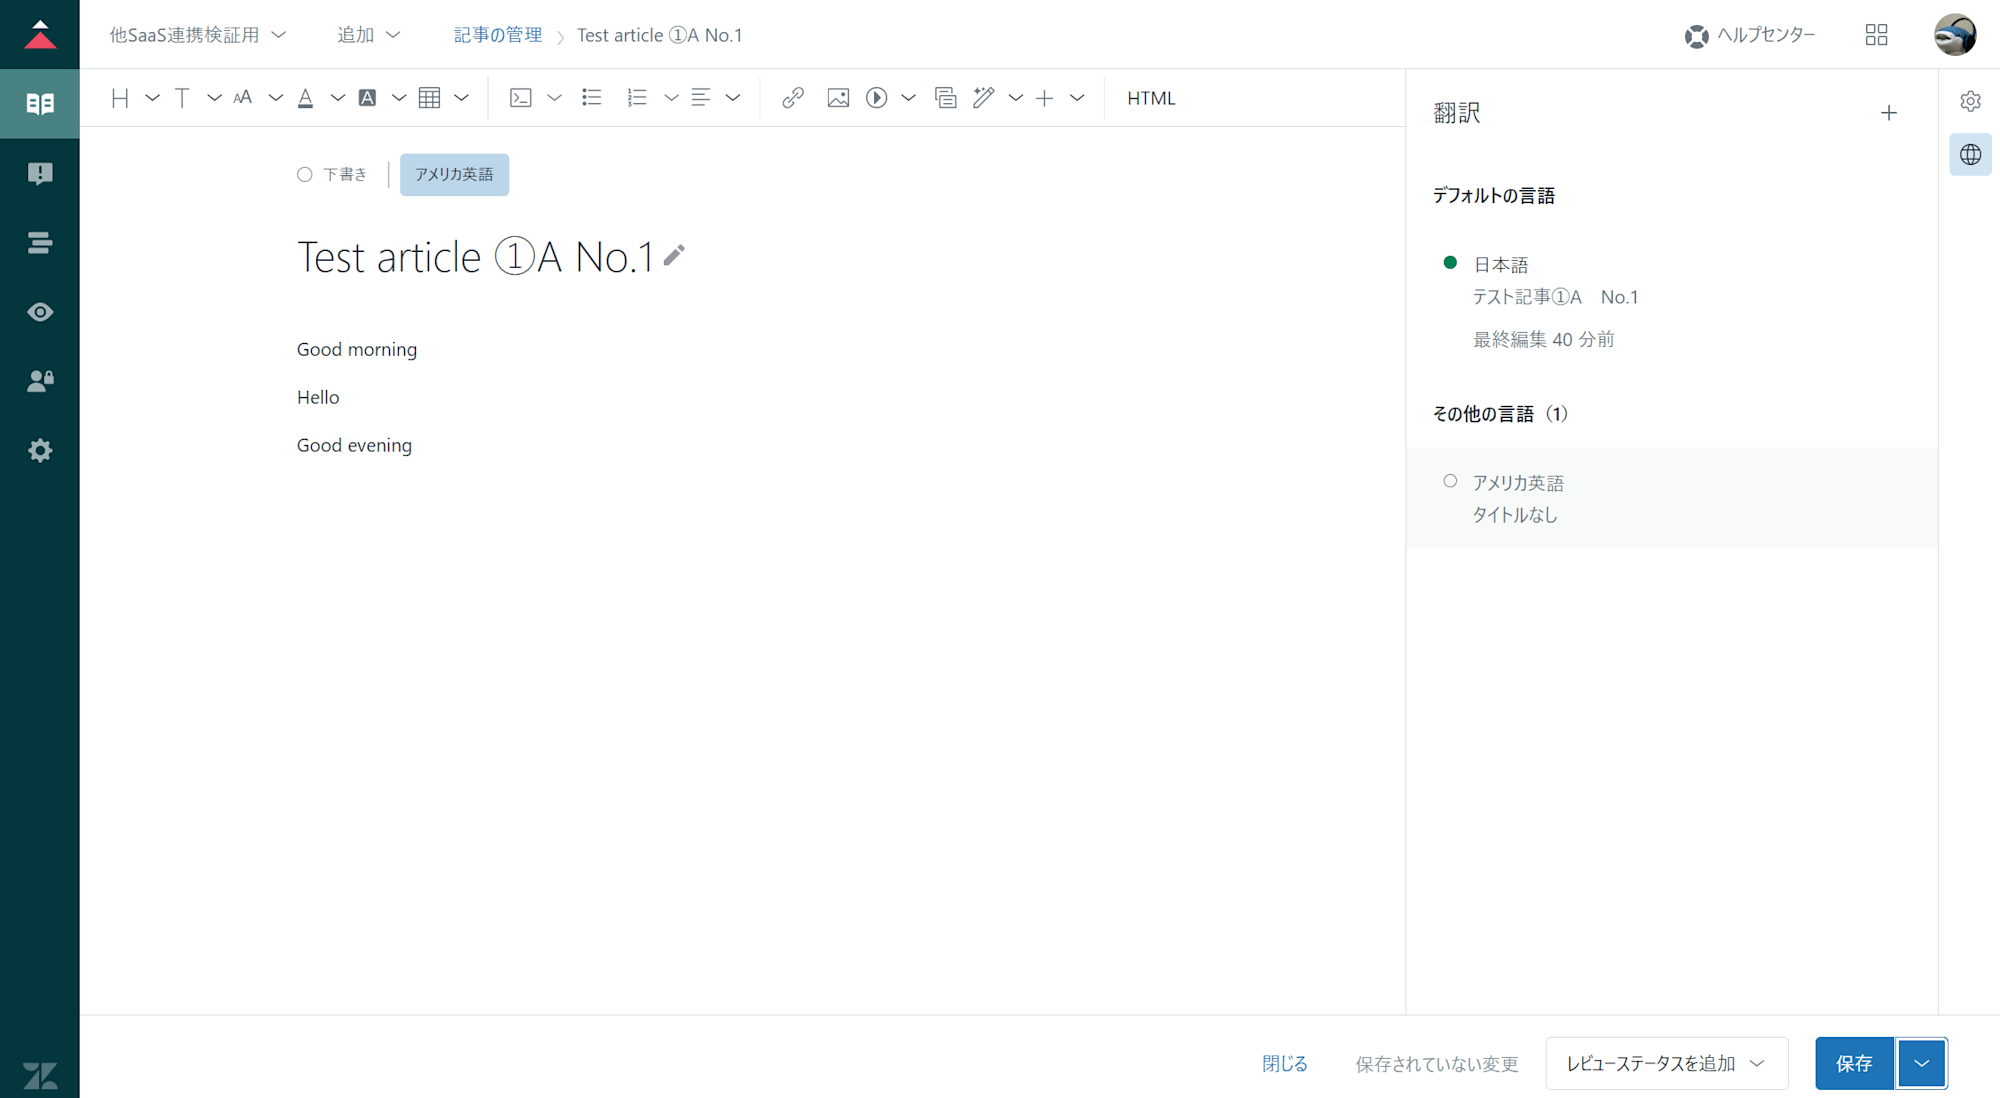Open the Guide knowledge base icon in sidebar

point(40,104)
